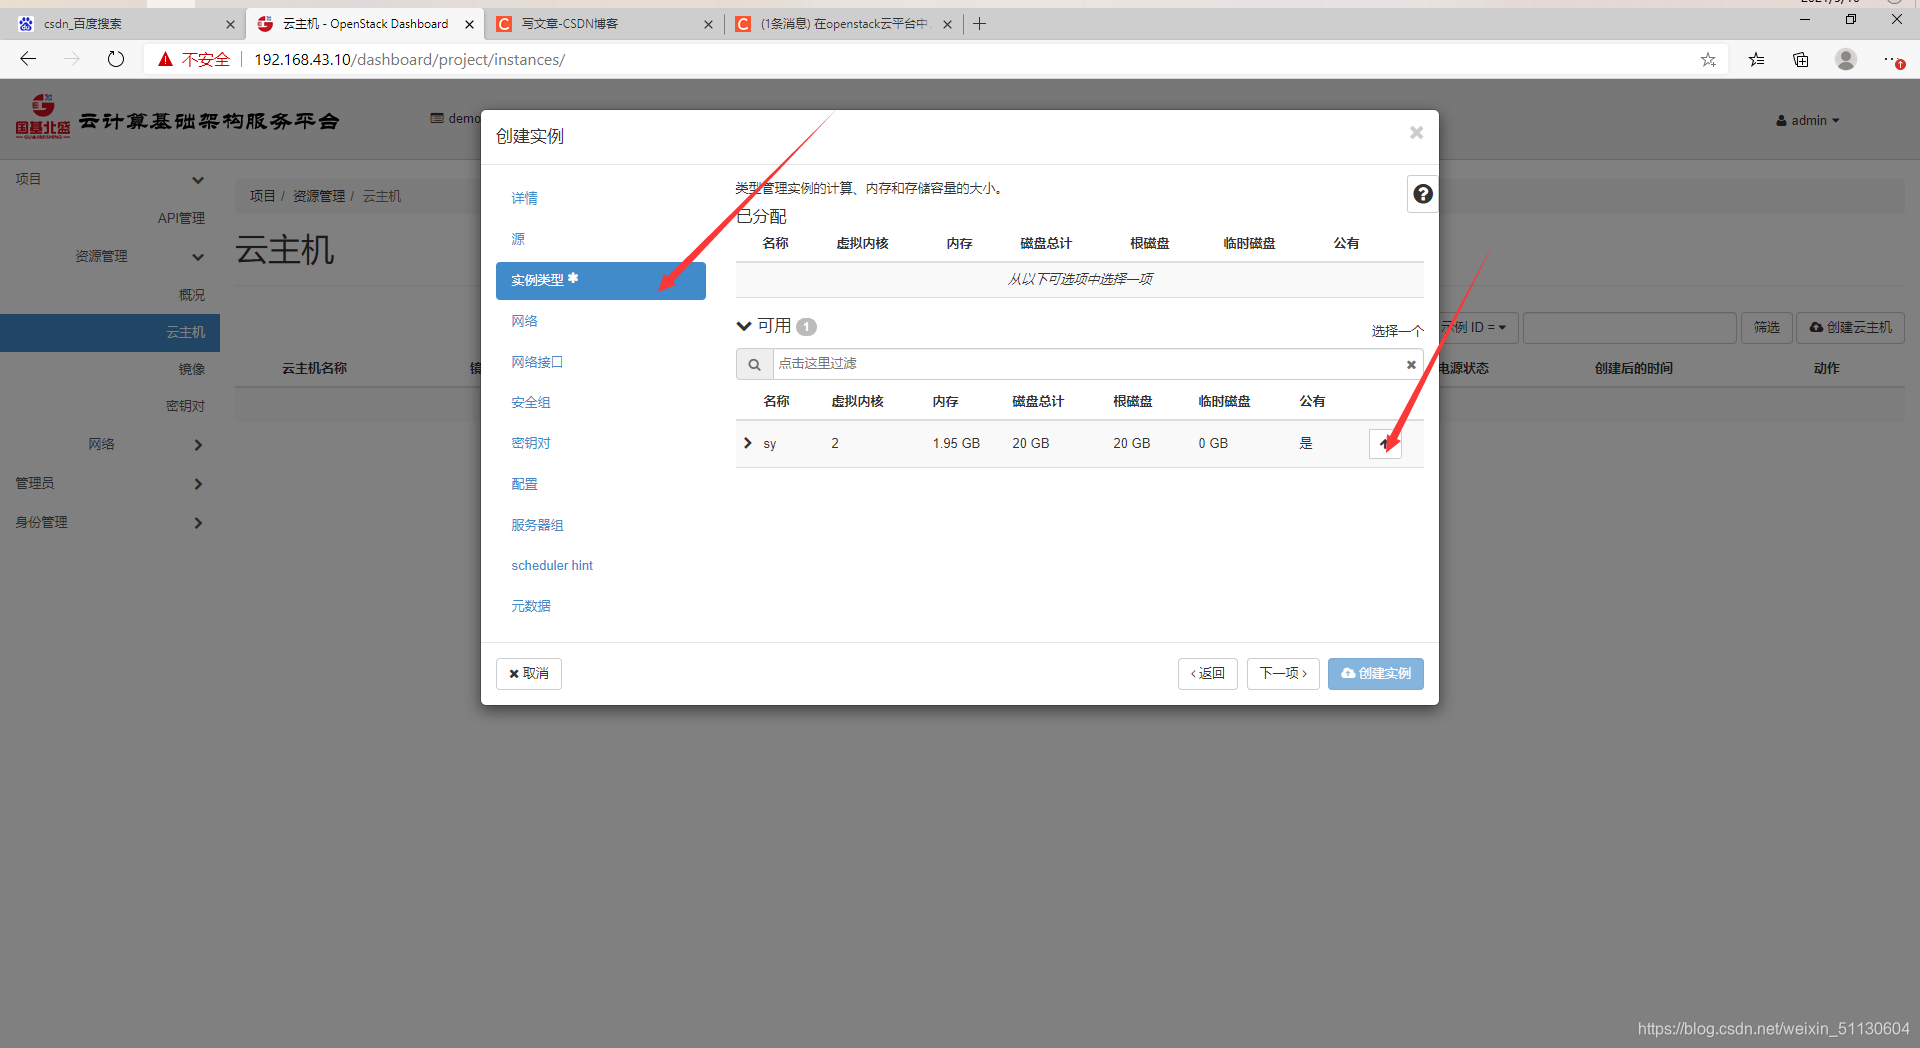The height and width of the screenshot is (1048, 1920).
Task: Open the admin user dropdown
Action: (1808, 120)
